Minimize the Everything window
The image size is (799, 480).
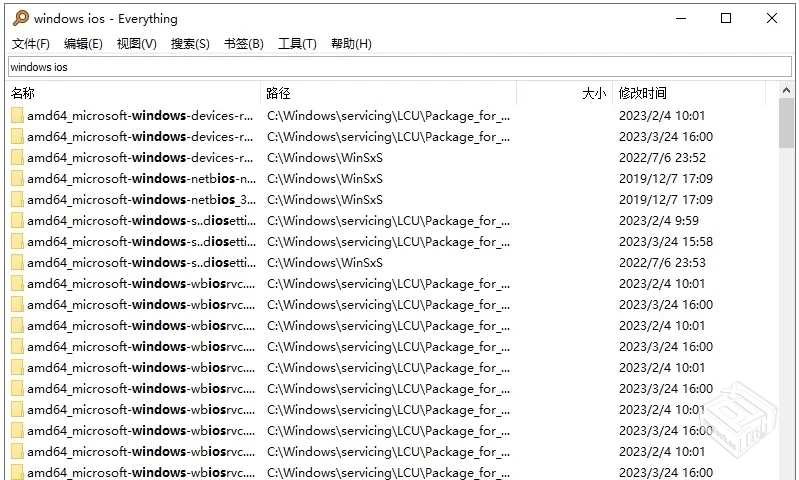click(681, 18)
